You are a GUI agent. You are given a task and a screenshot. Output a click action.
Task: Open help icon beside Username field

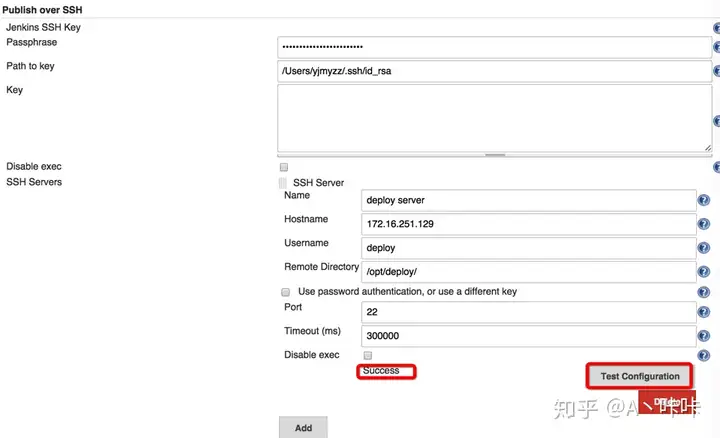pyautogui.click(x=703, y=248)
